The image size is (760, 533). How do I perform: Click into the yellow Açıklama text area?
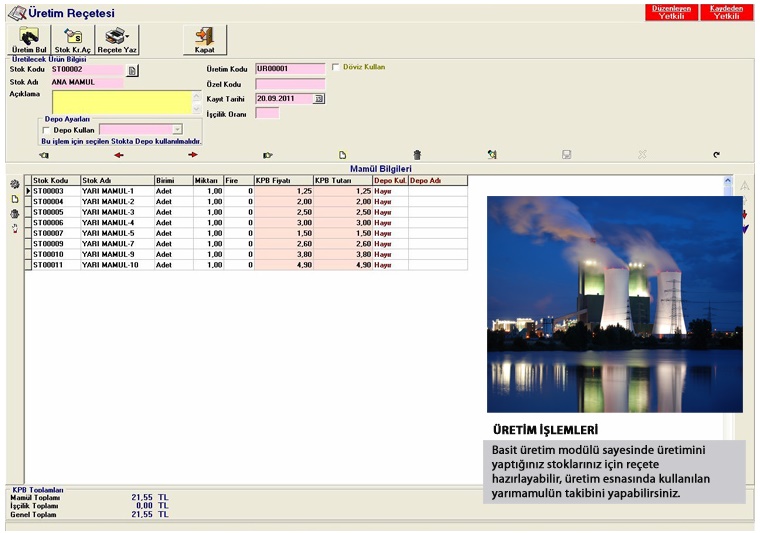[120, 101]
